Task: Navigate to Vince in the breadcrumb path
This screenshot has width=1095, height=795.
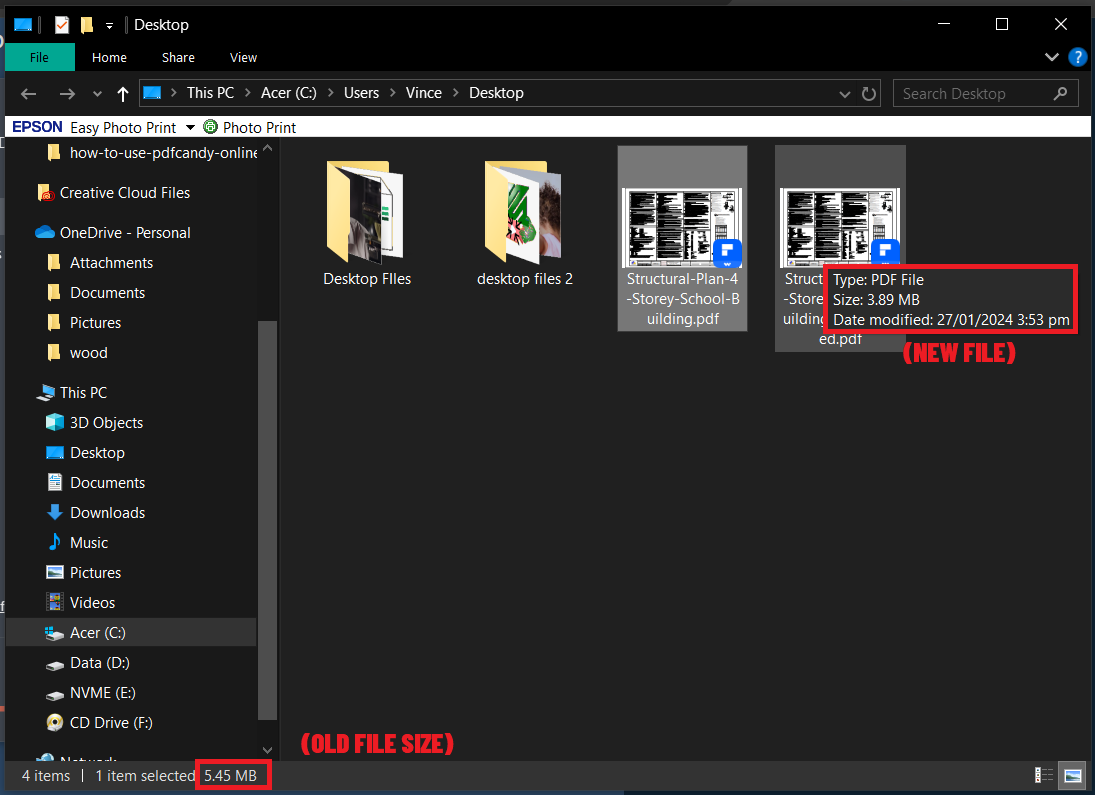Action: [x=423, y=92]
